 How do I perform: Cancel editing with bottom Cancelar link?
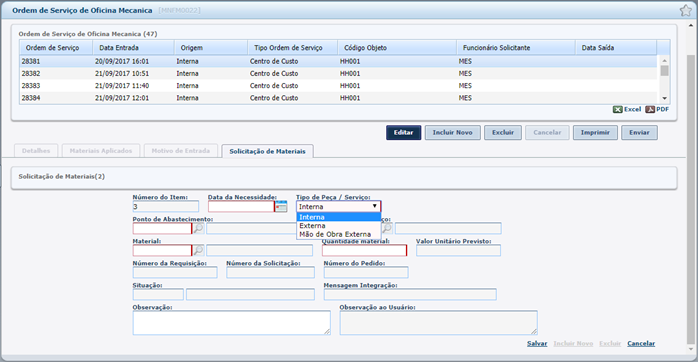[641, 343]
